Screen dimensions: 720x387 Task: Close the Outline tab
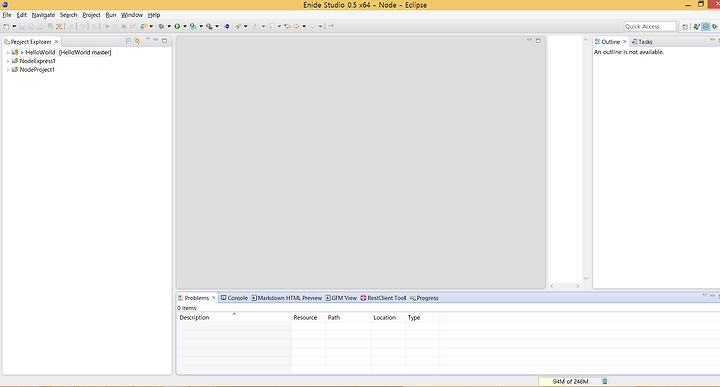click(x=624, y=41)
